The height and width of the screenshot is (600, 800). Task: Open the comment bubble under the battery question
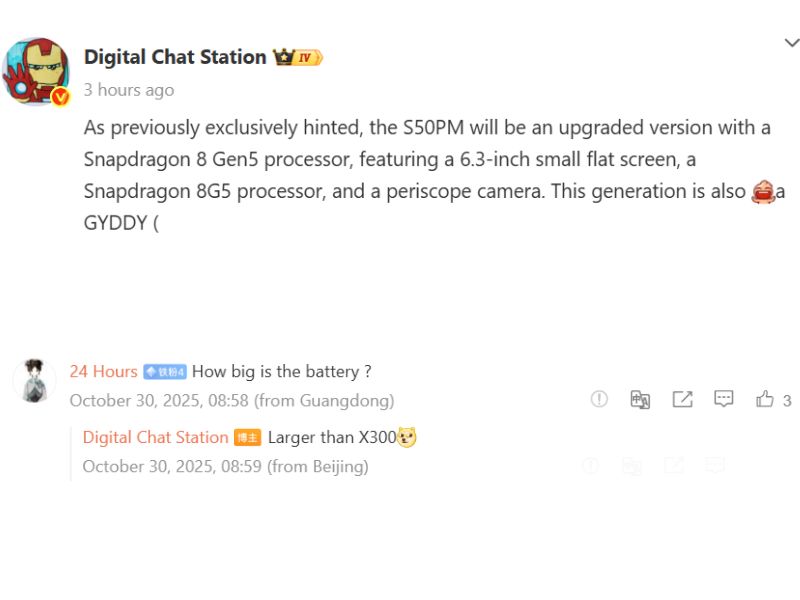click(723, 399)
